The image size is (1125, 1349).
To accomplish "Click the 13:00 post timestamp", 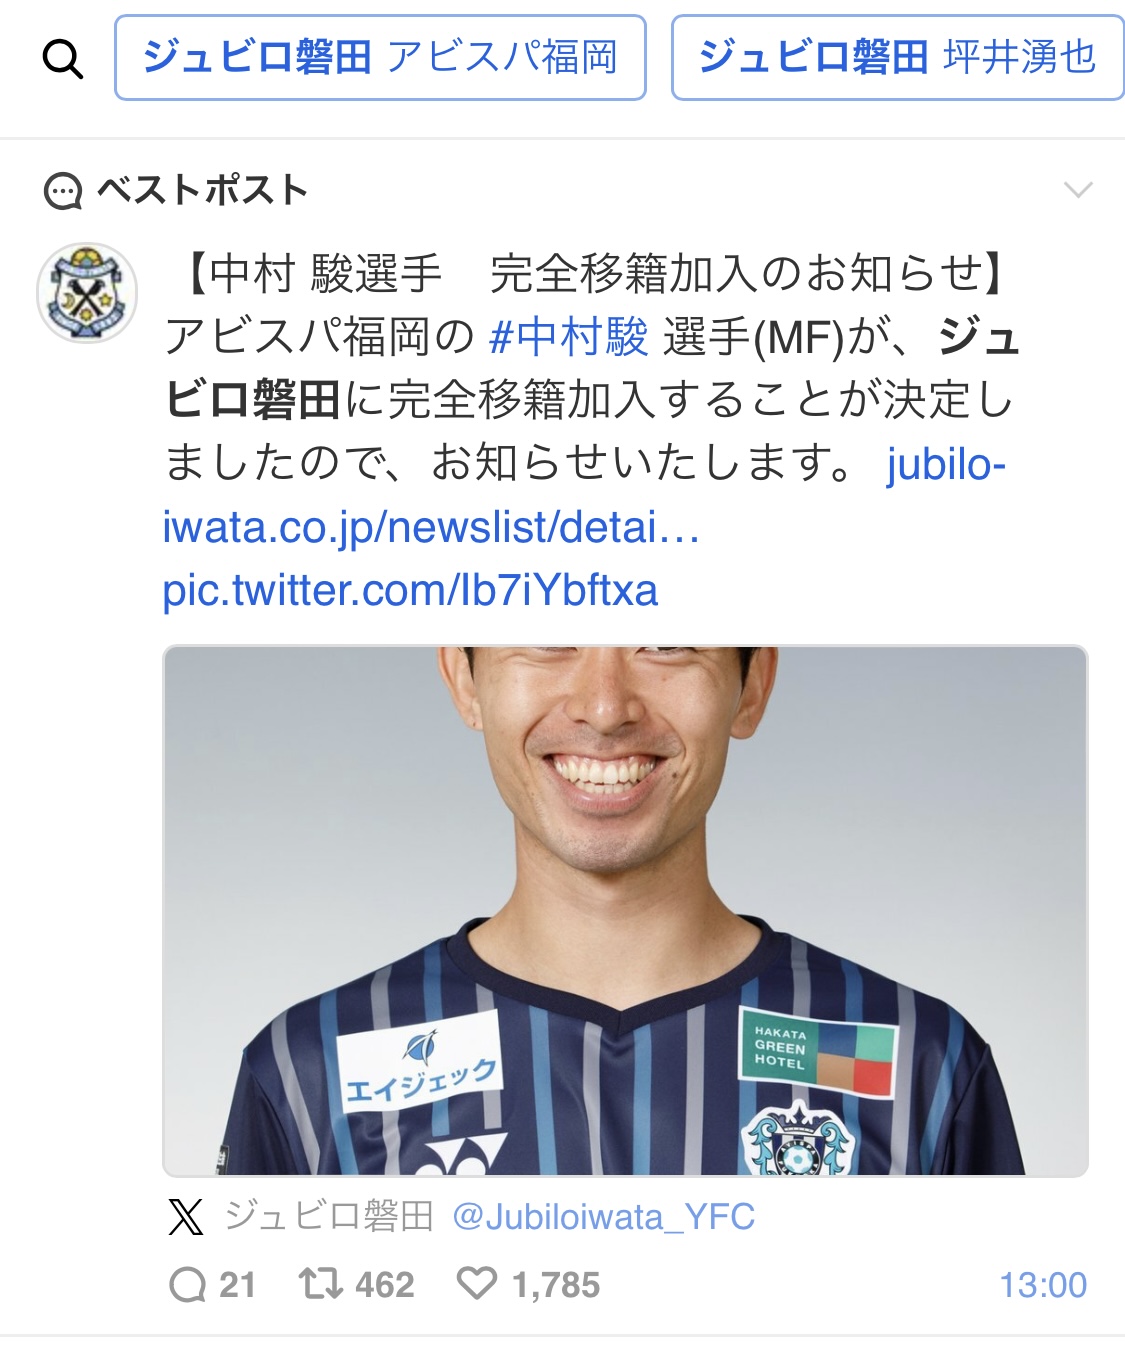I will (1043, 1284).
